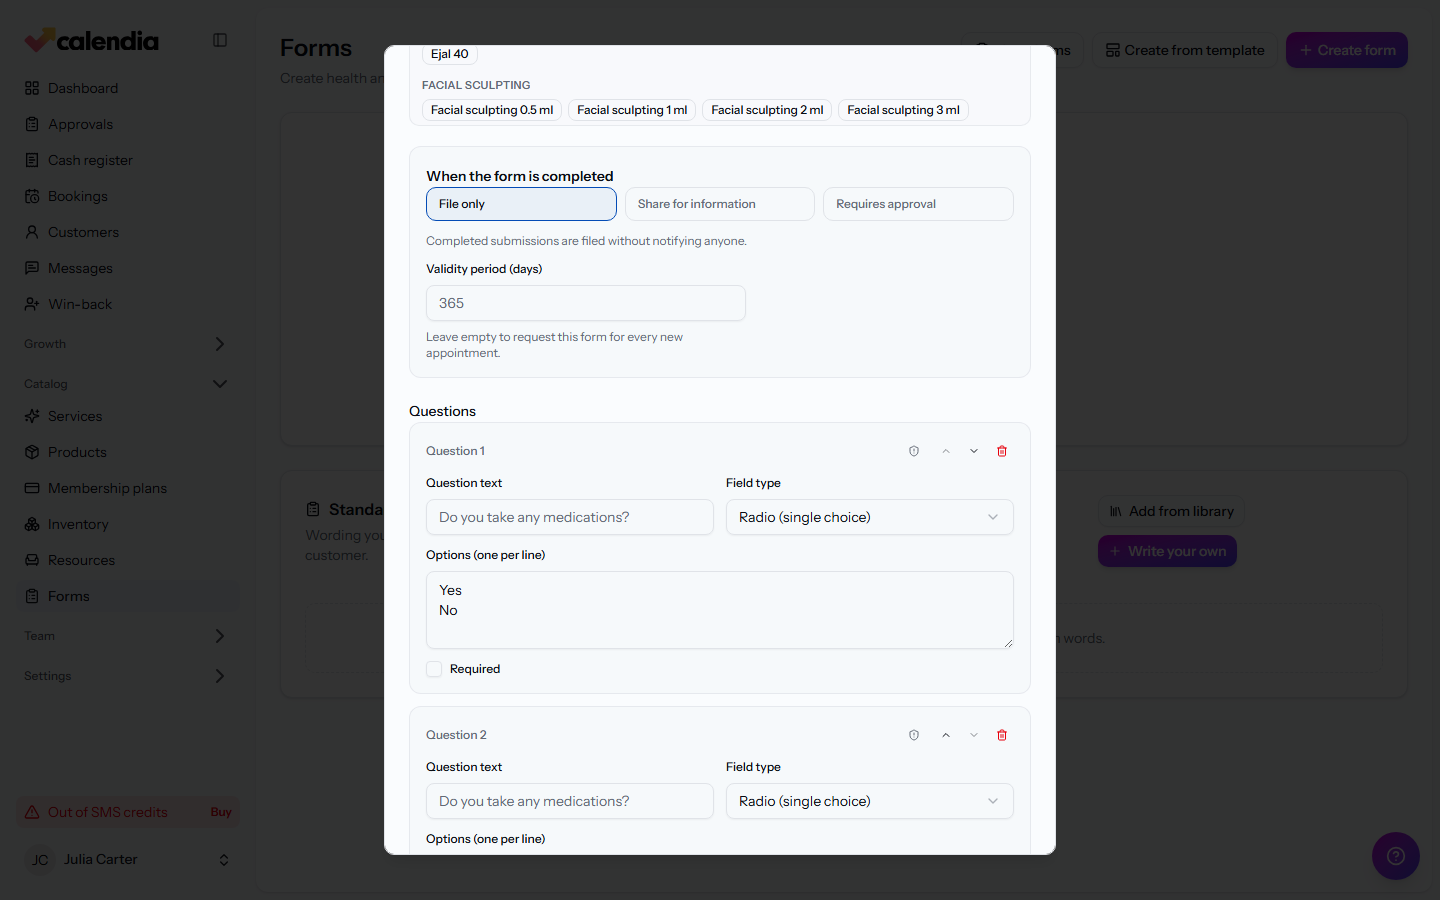Click the Dashboard grid icon
The width and height of the screenshot is (1440, 900).
pos(32,88)
